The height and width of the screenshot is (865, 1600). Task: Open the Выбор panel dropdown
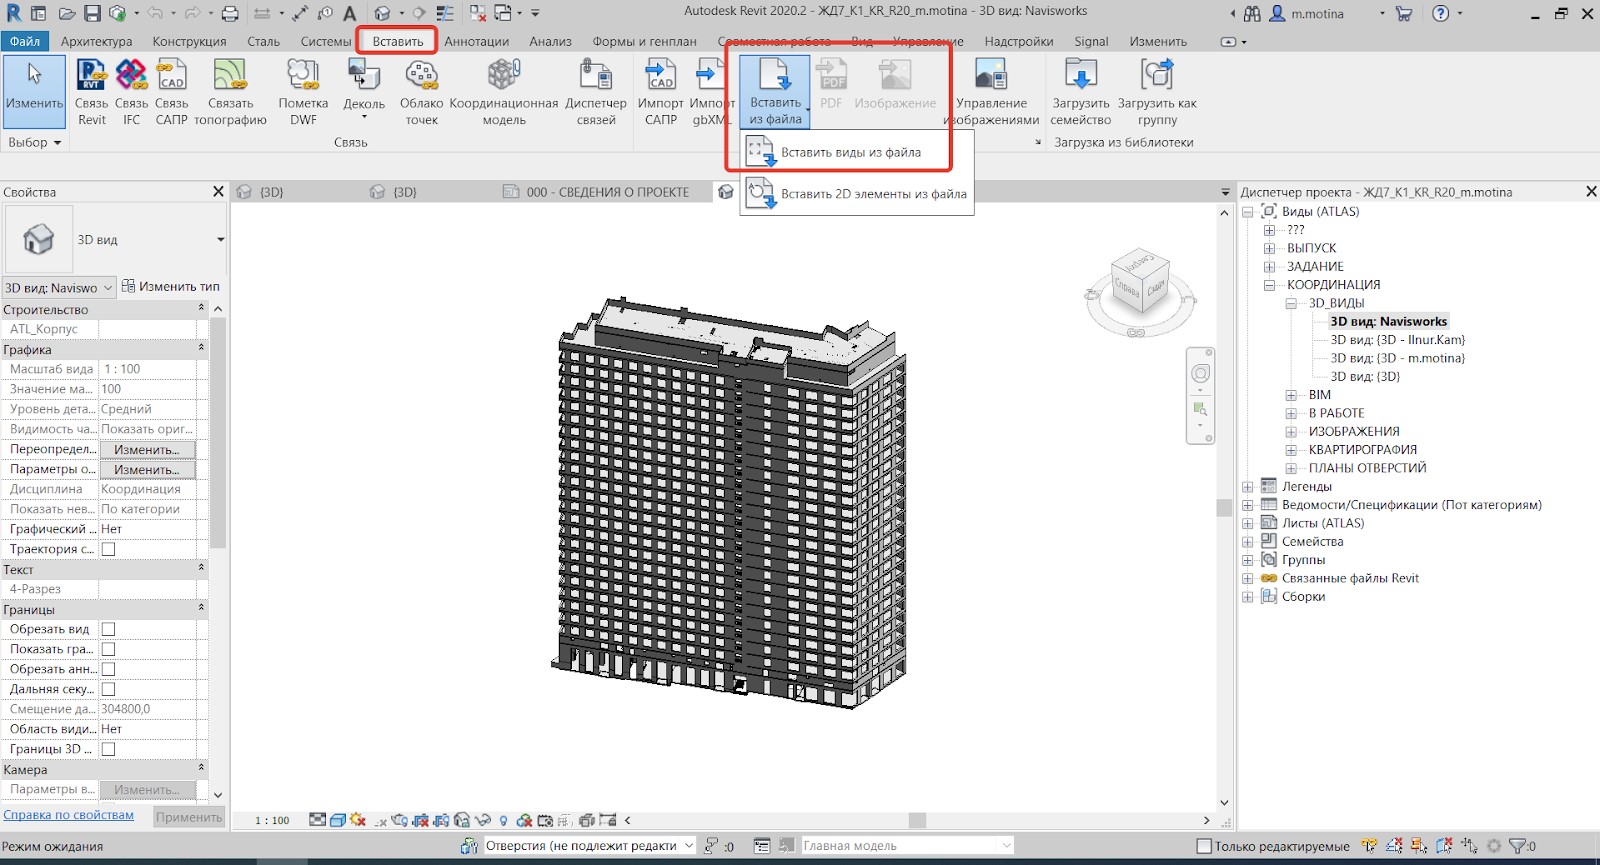(x=35, y=142)
